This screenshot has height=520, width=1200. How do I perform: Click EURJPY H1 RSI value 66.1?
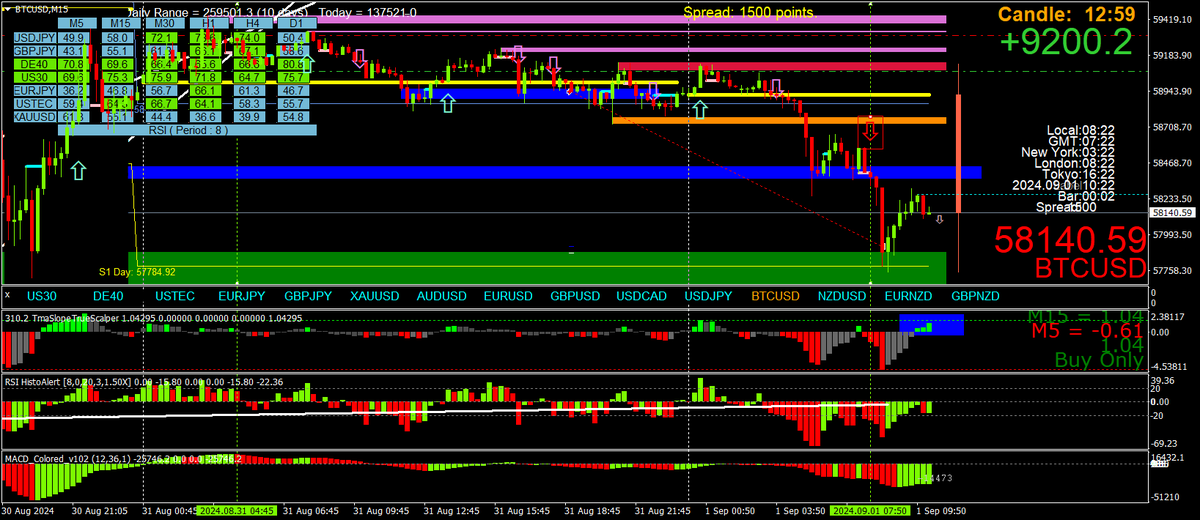pos(207,90)
